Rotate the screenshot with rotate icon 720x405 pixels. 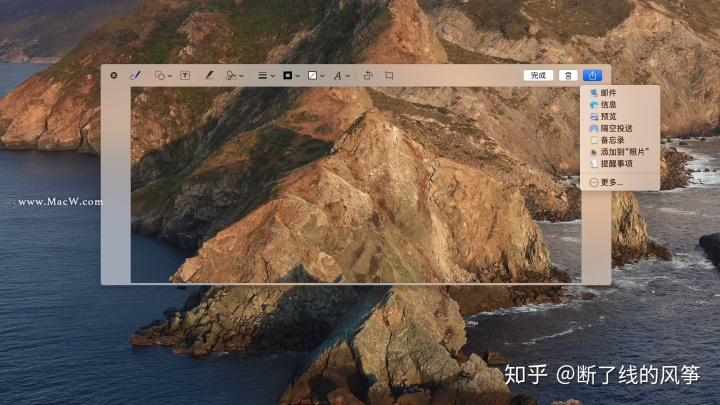coord(368,75)
